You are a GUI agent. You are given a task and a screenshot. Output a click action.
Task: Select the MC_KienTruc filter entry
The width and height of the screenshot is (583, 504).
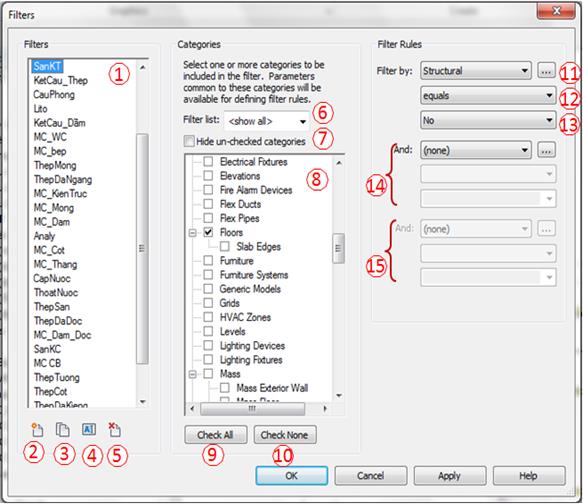coord(60,194)
